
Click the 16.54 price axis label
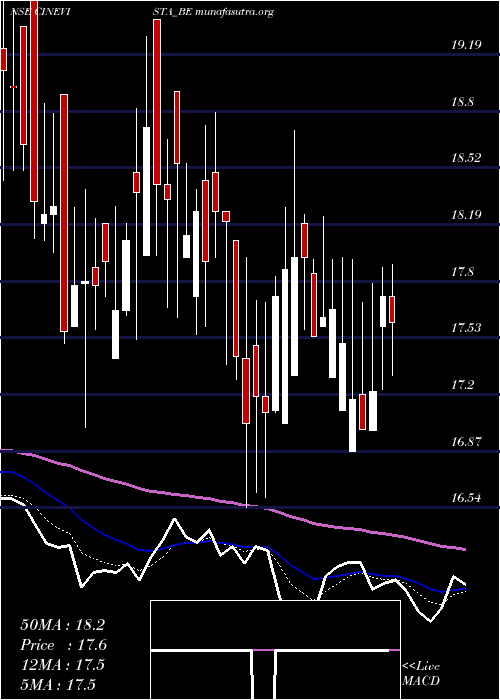coord(465,498)
